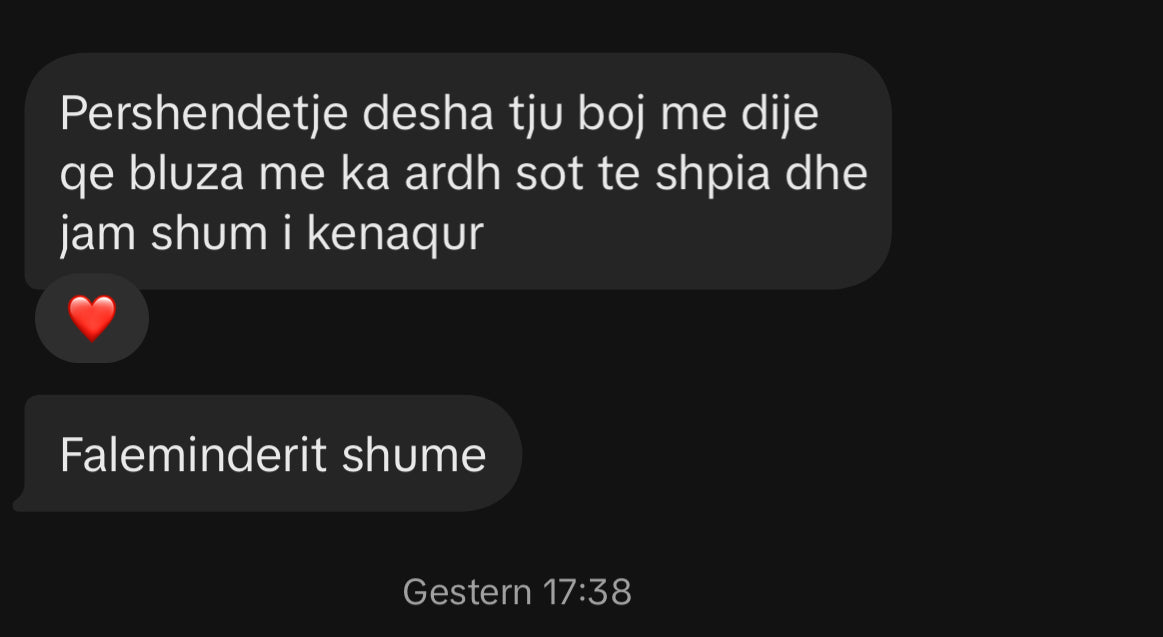Click the word kenaqur
The image size is (1163, 637).
395,236
